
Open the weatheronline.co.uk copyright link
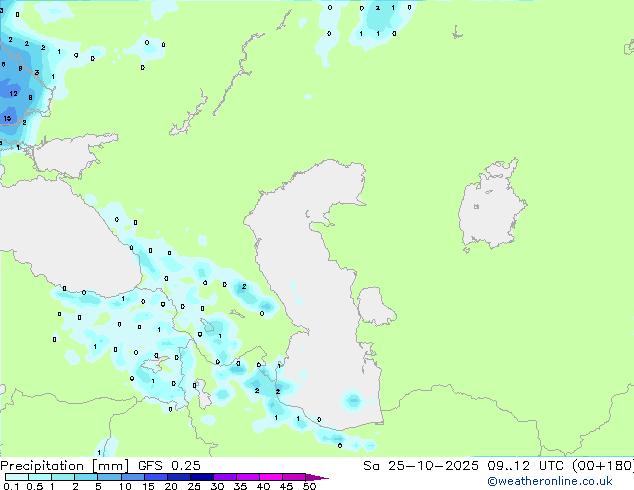(550, 481)
